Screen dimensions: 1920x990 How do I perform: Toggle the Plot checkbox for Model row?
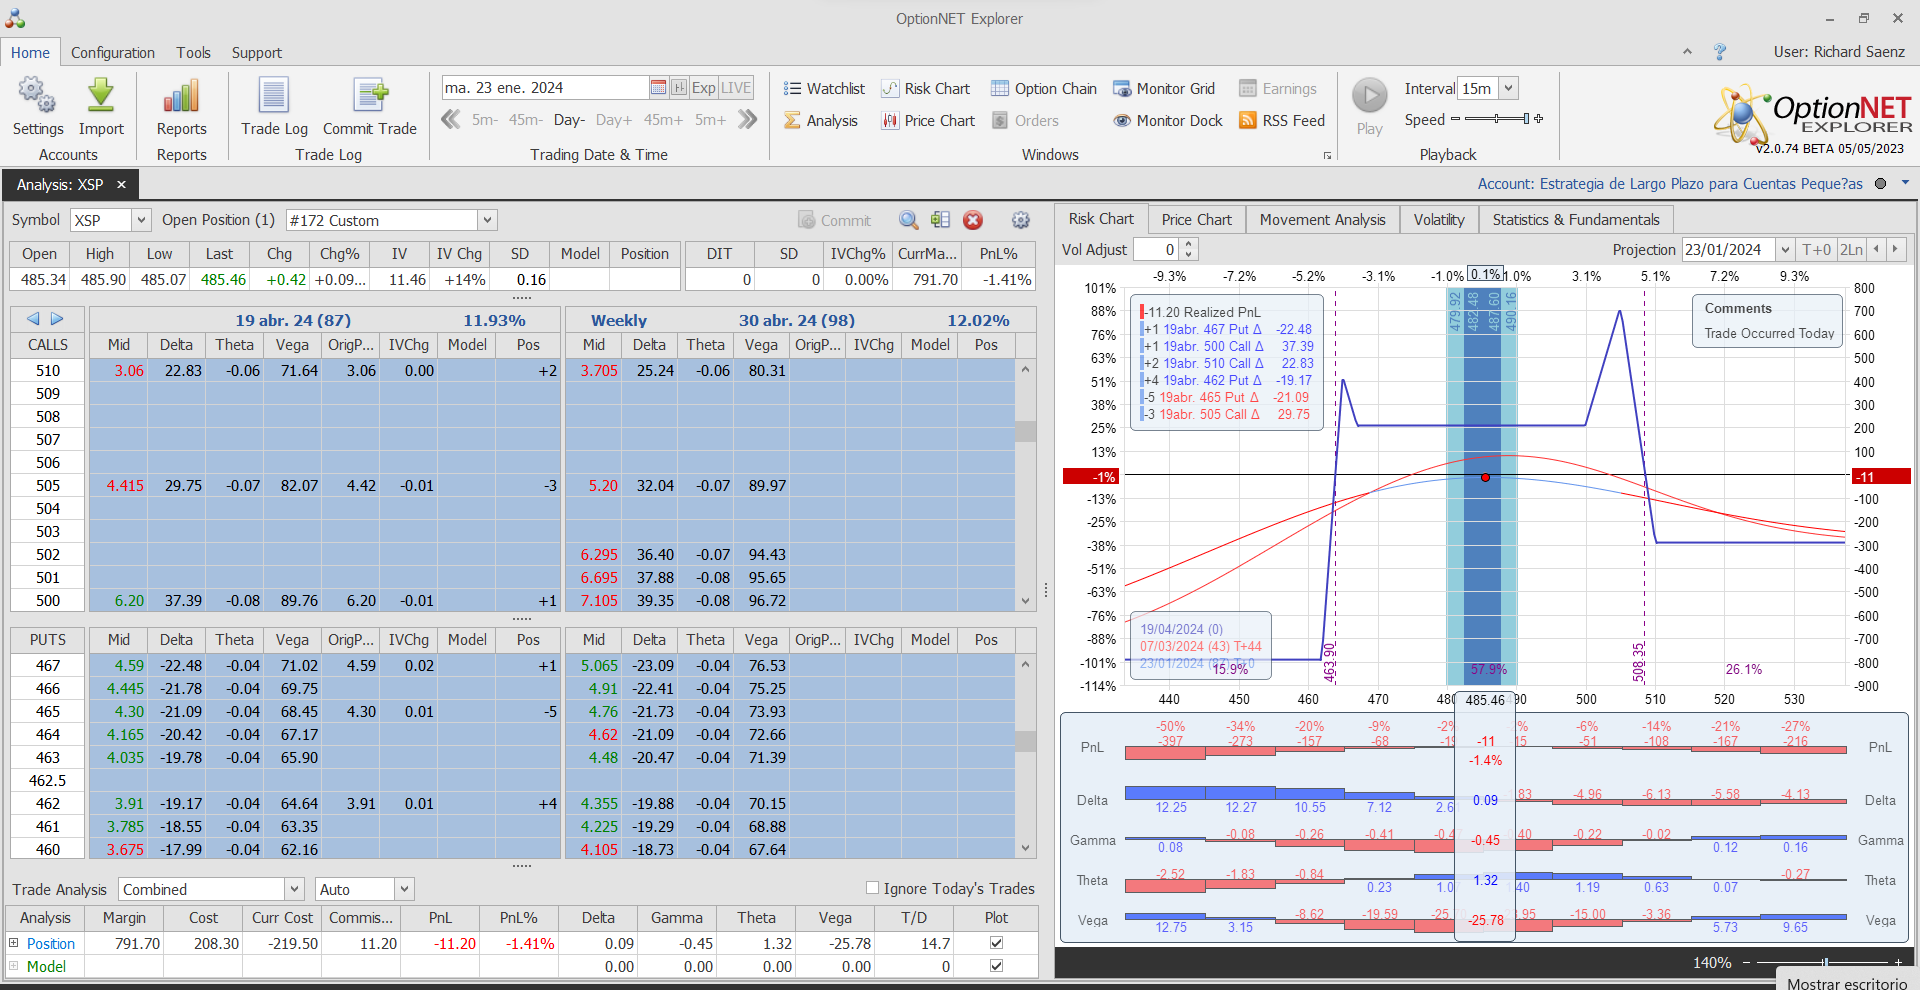pyautogui.click(x=996, y=966)
